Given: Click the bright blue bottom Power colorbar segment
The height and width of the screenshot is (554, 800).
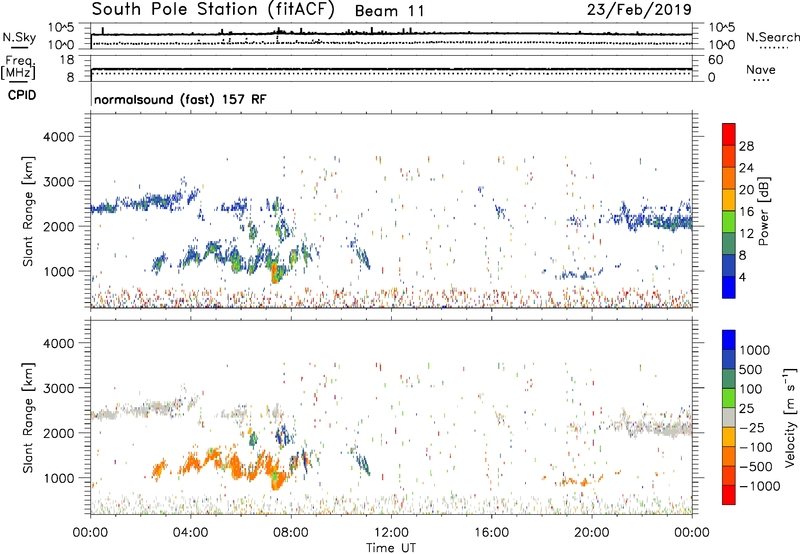Looking at the screenshot, I should (729, 287).
